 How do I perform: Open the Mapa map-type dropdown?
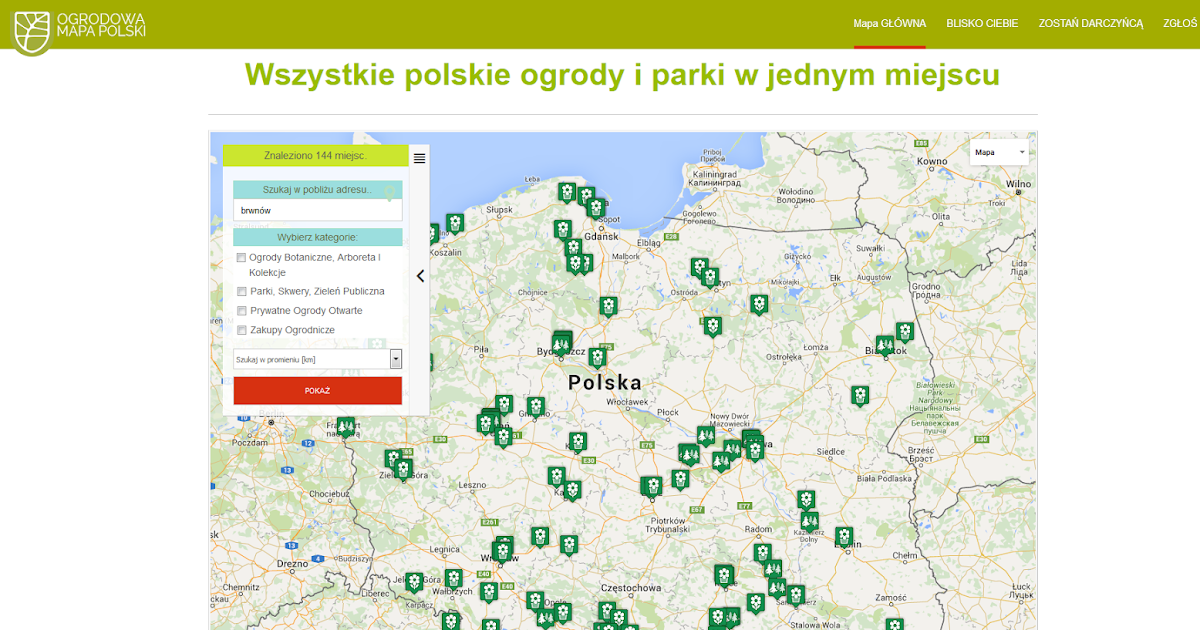998,151
